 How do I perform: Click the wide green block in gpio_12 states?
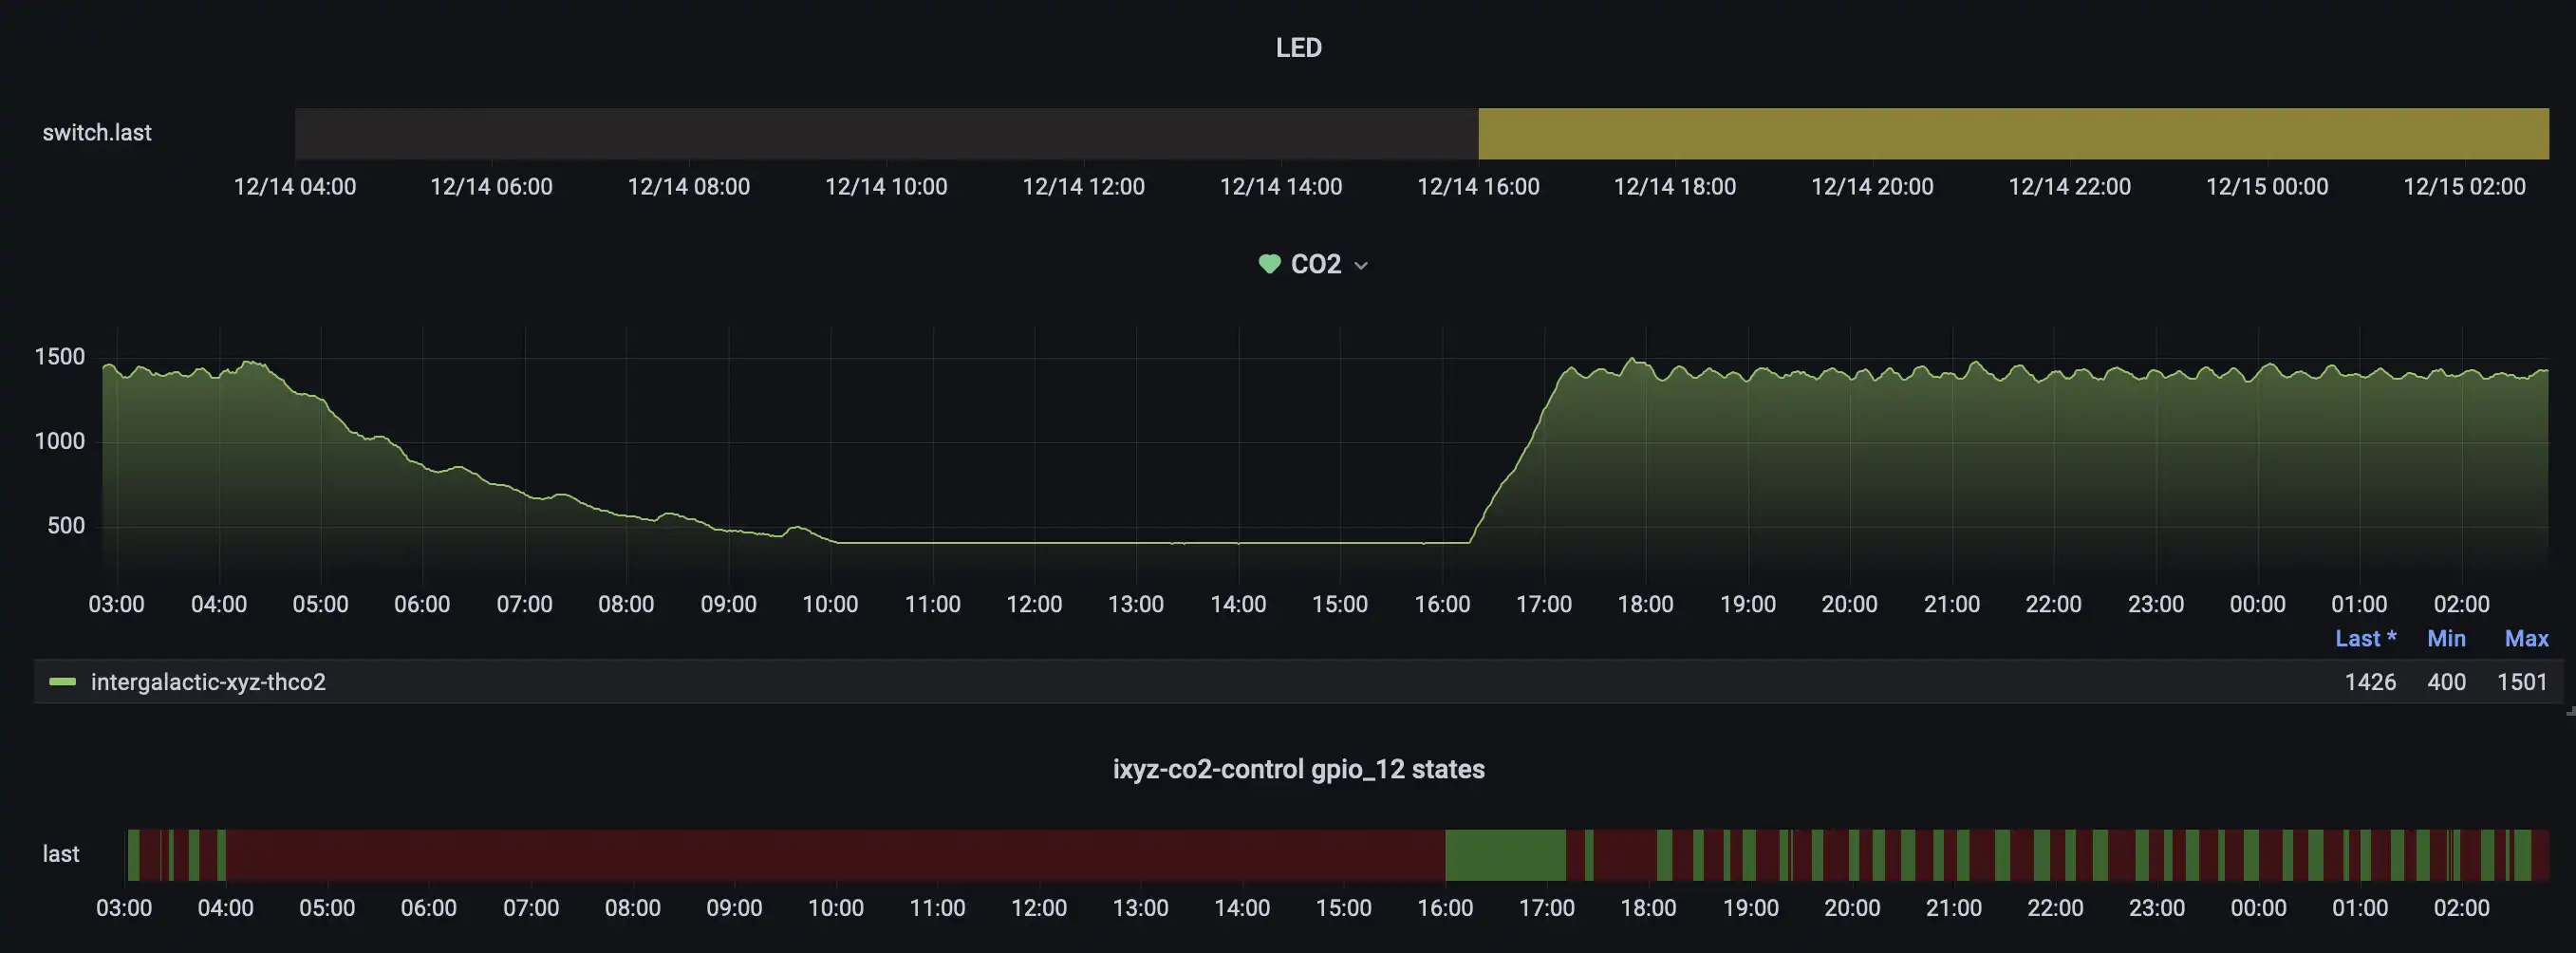pos(1505,855)
